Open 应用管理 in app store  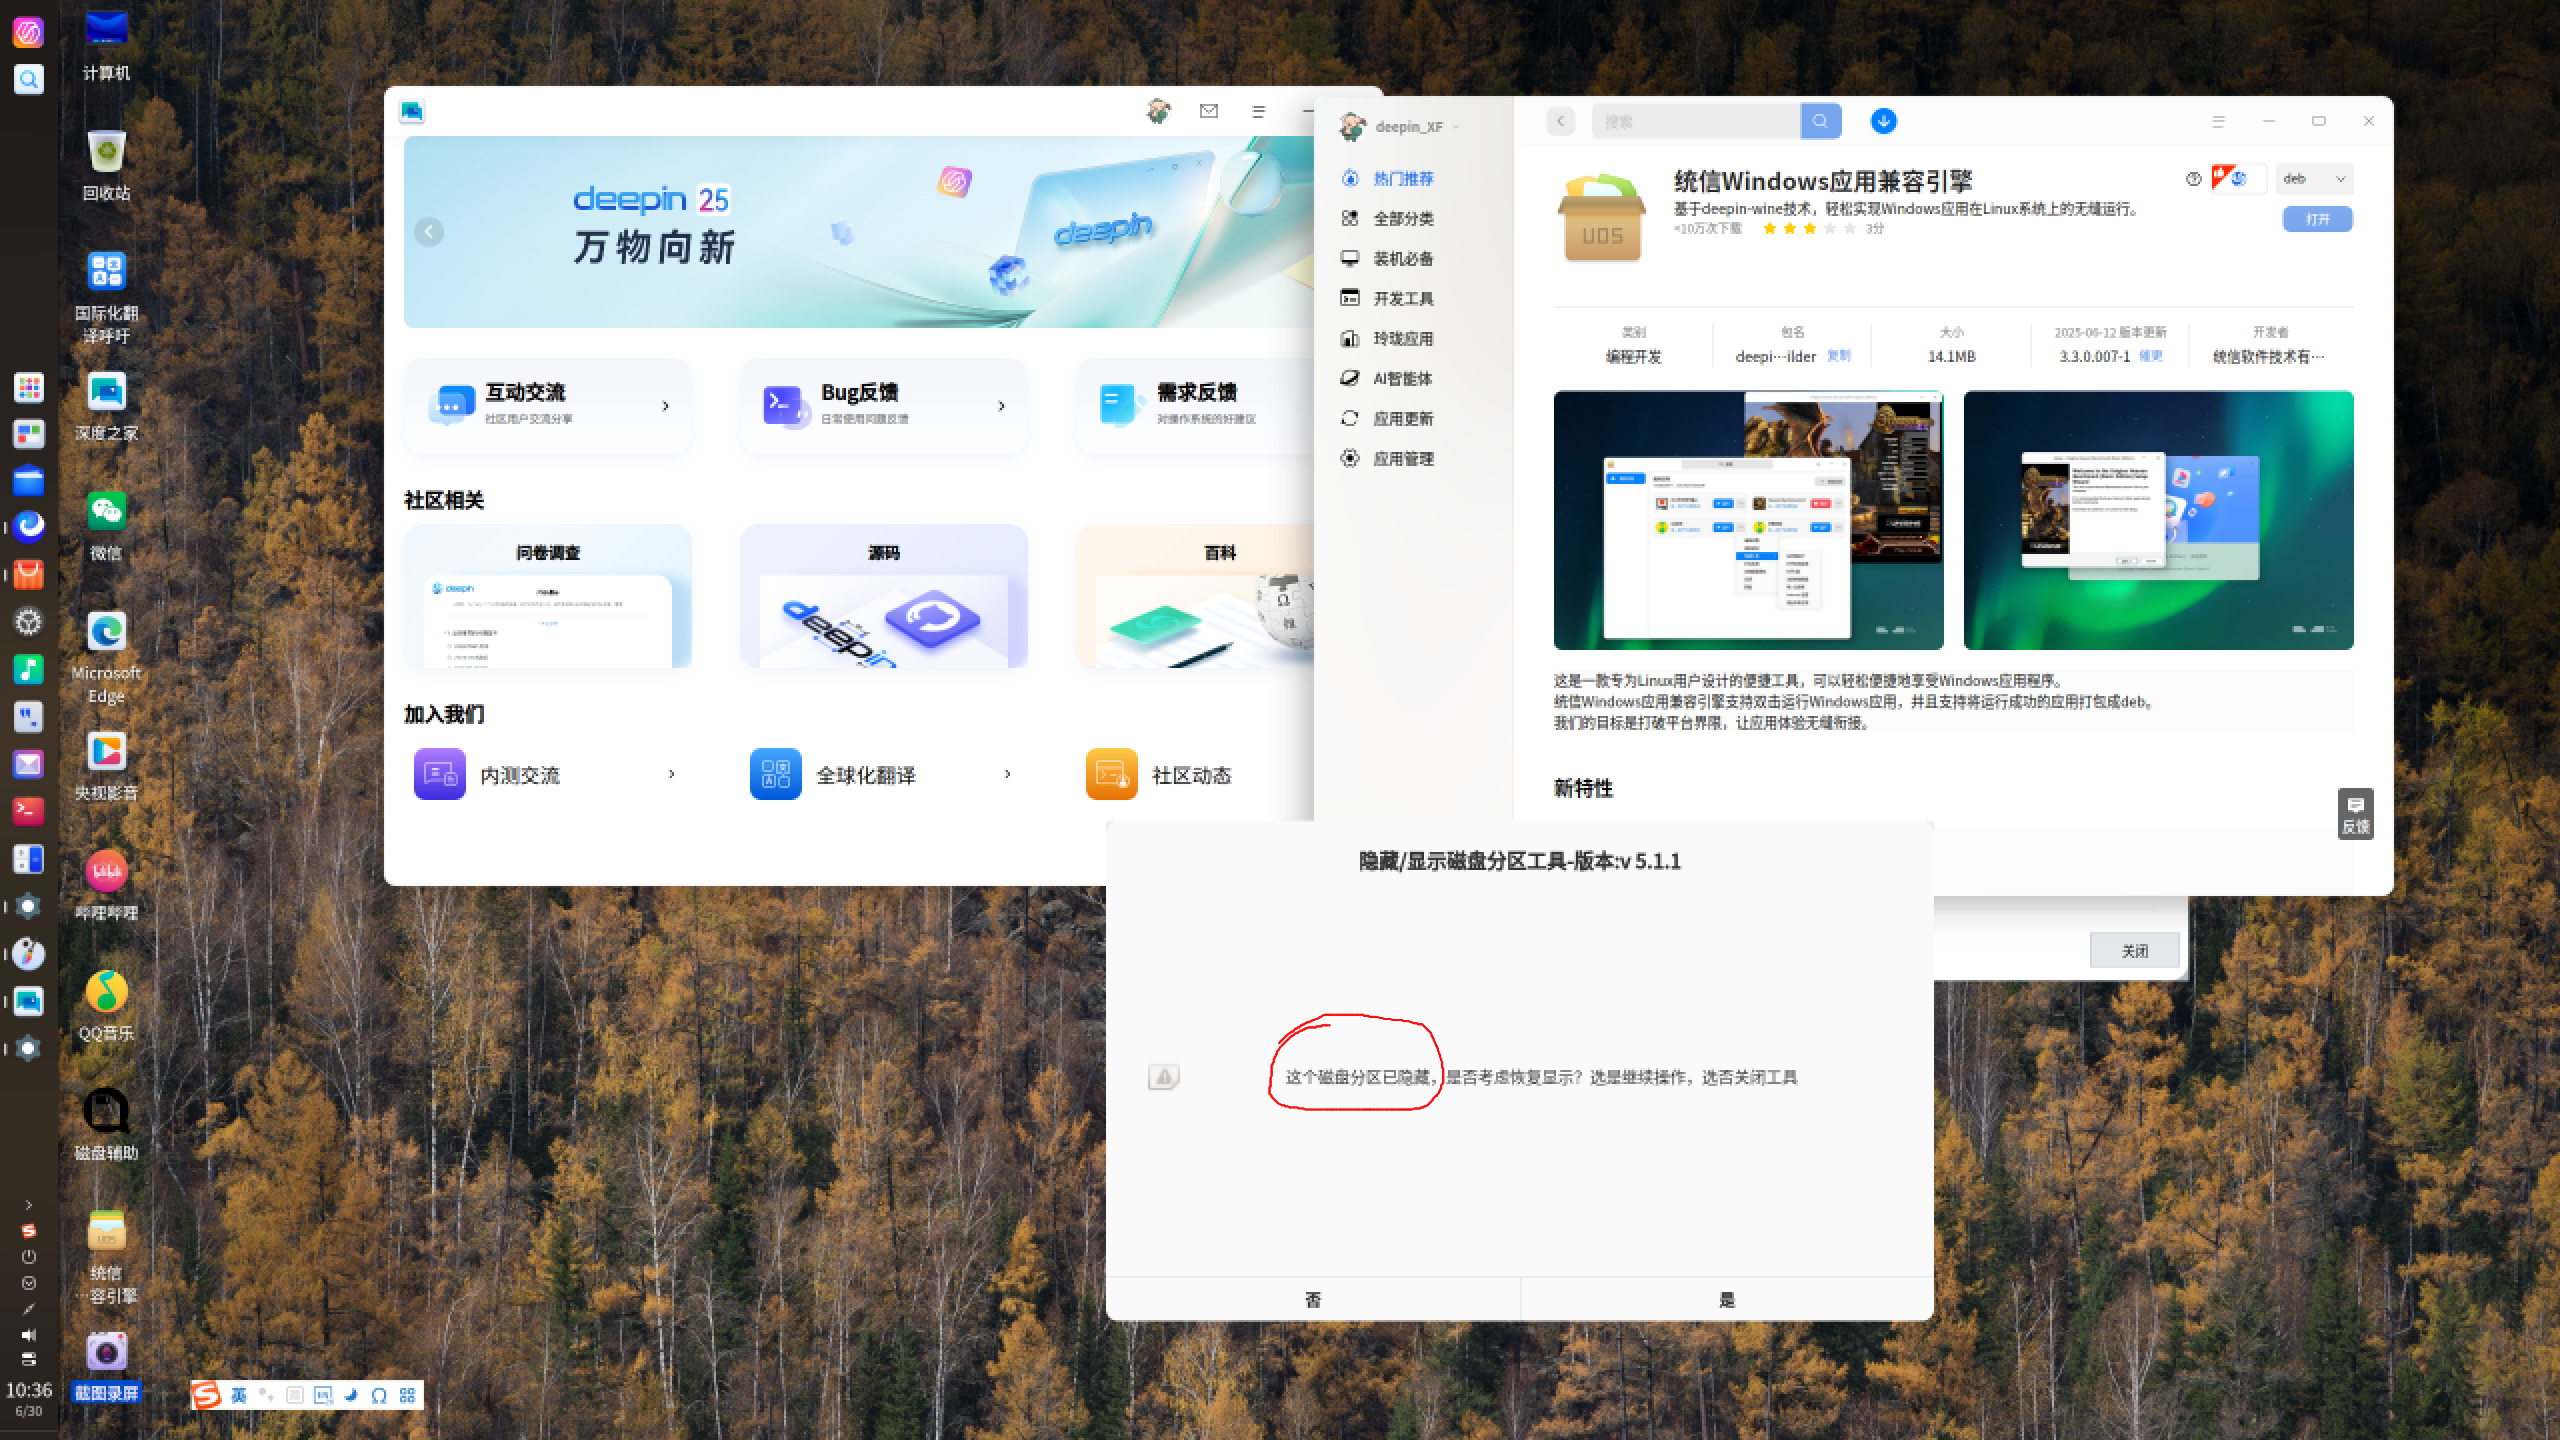pyautogui.click(x=1388, y=459)
